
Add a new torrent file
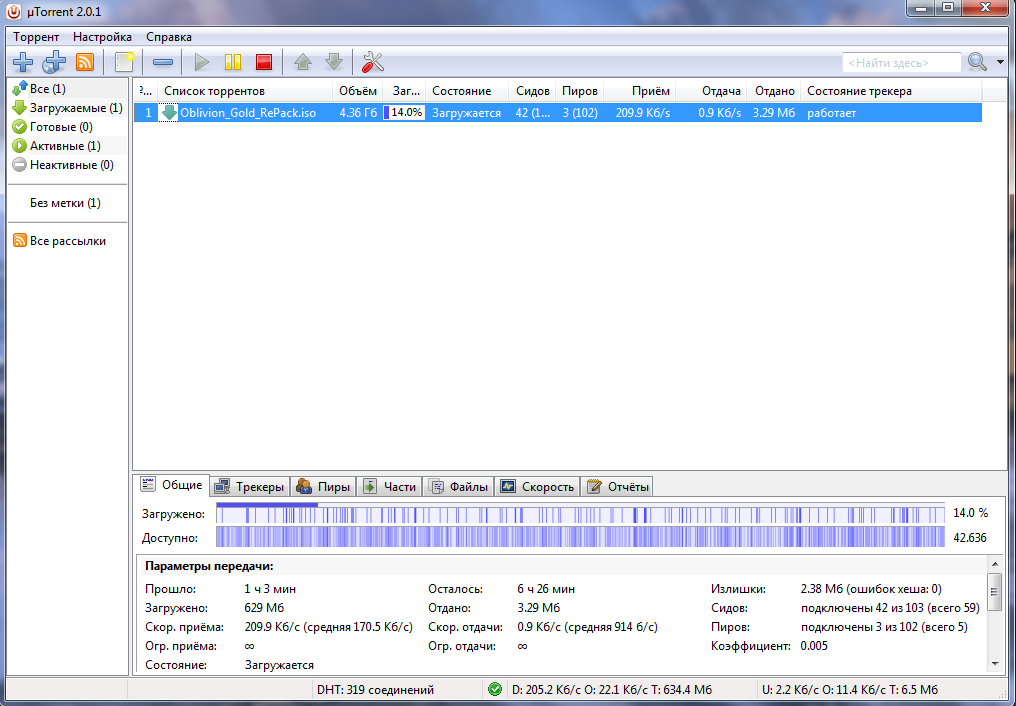coord(22,61)
